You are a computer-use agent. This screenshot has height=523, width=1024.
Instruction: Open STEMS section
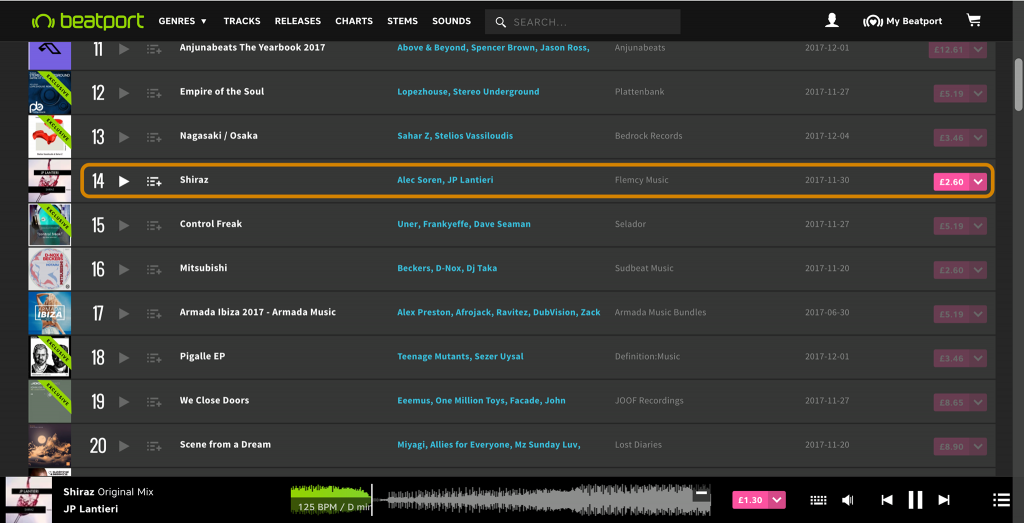pyautogui.click(x=402, y=21)
